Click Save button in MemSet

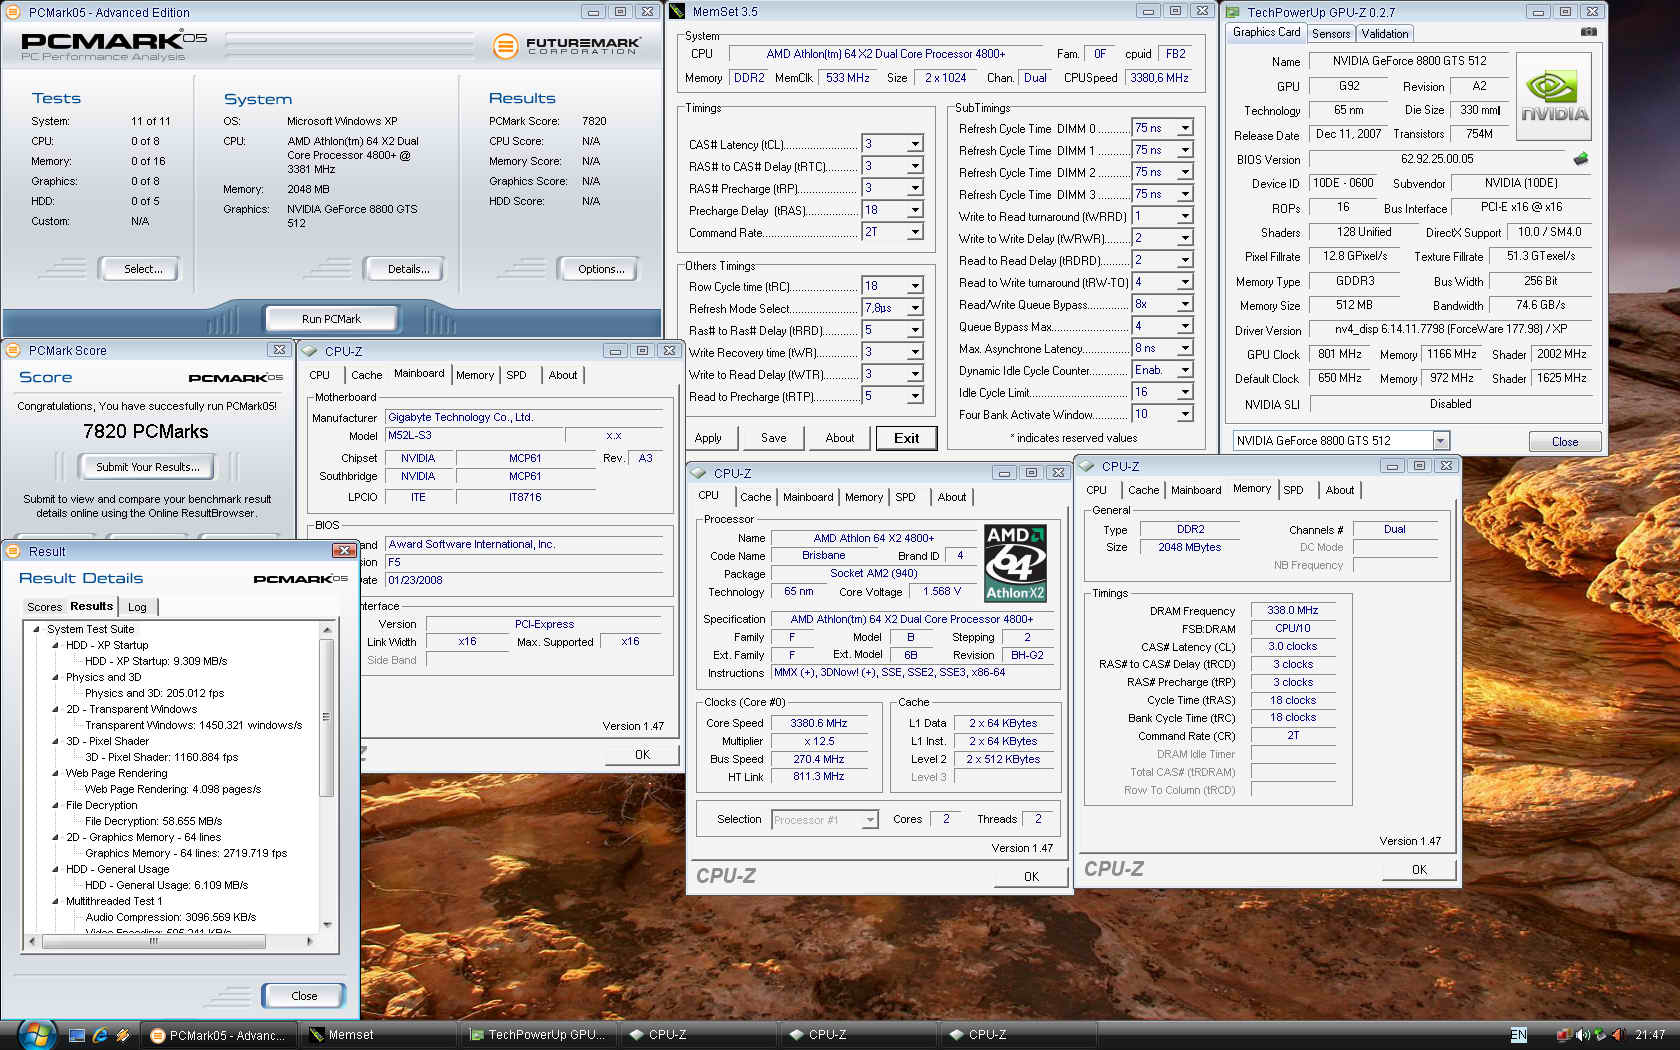pyautogui.click(x=773, y=438)
